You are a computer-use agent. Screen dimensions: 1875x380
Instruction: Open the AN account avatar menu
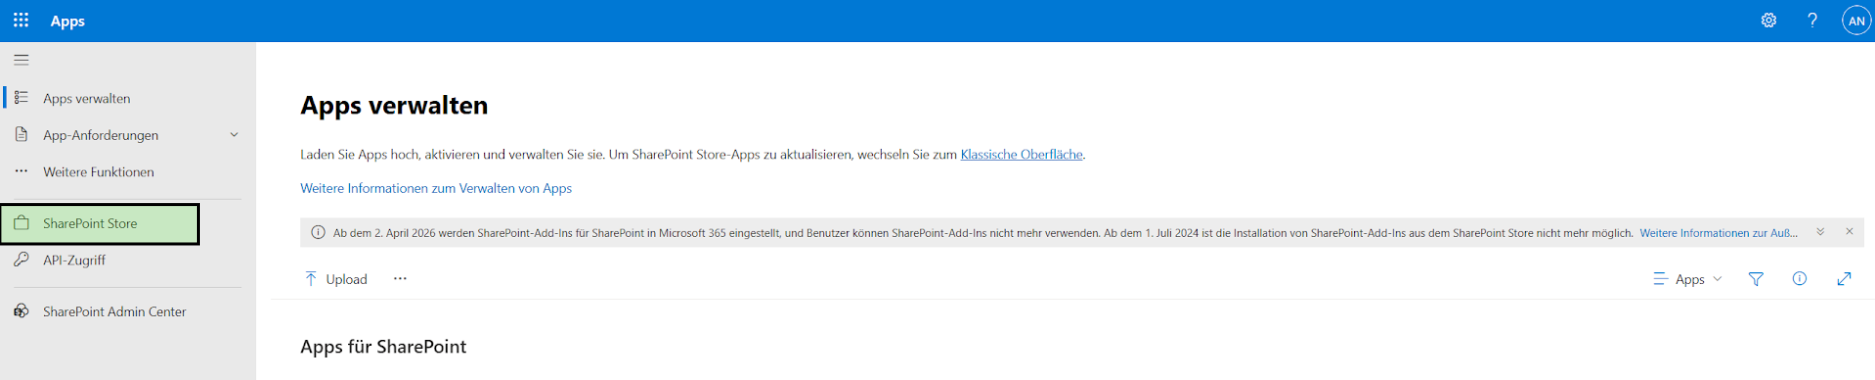click(1856, 20)
